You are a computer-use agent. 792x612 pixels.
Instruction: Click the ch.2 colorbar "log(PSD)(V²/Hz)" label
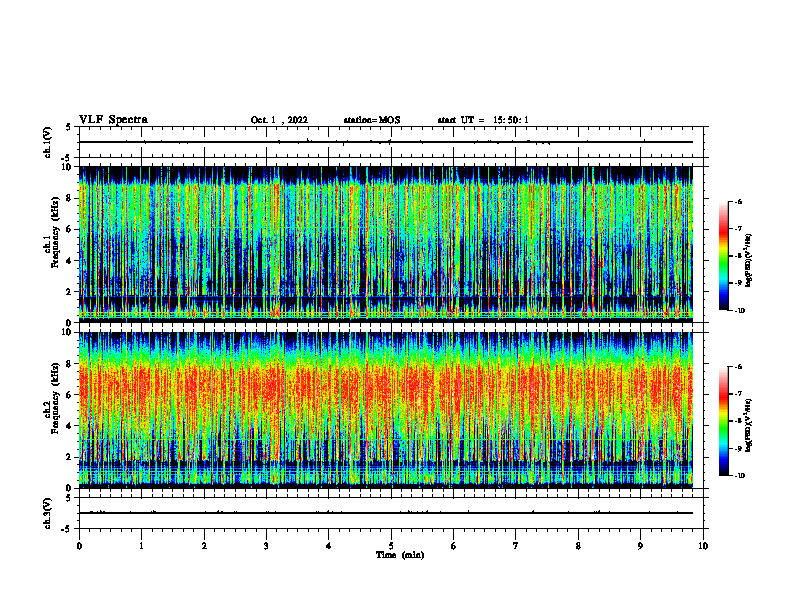pyautogui.click(x=749, y=425)
